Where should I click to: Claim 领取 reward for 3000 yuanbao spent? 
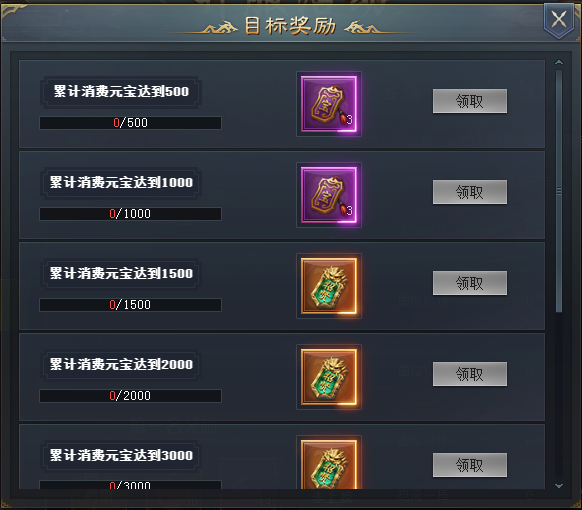[x=470, y=465]
